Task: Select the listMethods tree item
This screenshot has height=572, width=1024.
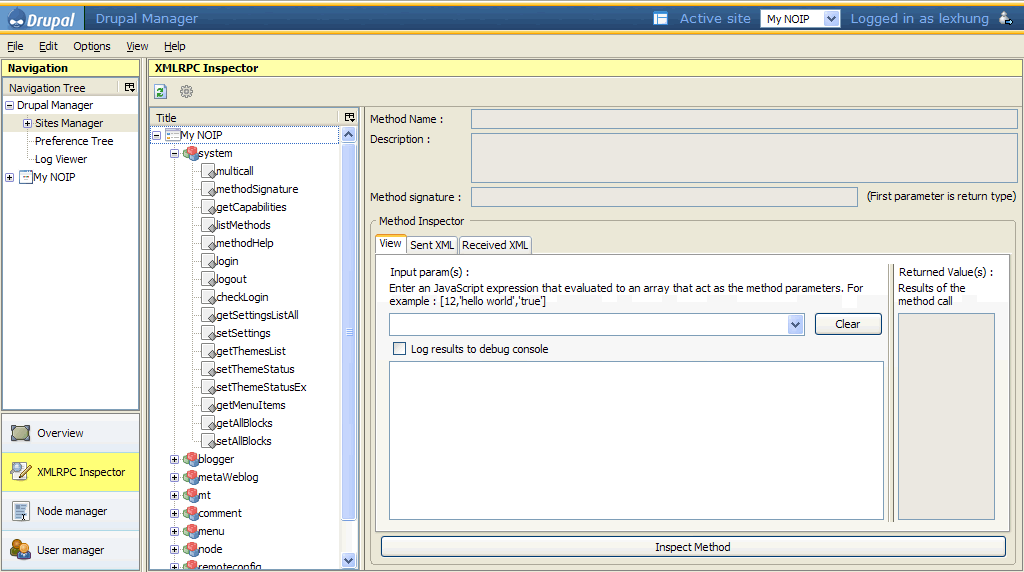Action: pos(243,225)
